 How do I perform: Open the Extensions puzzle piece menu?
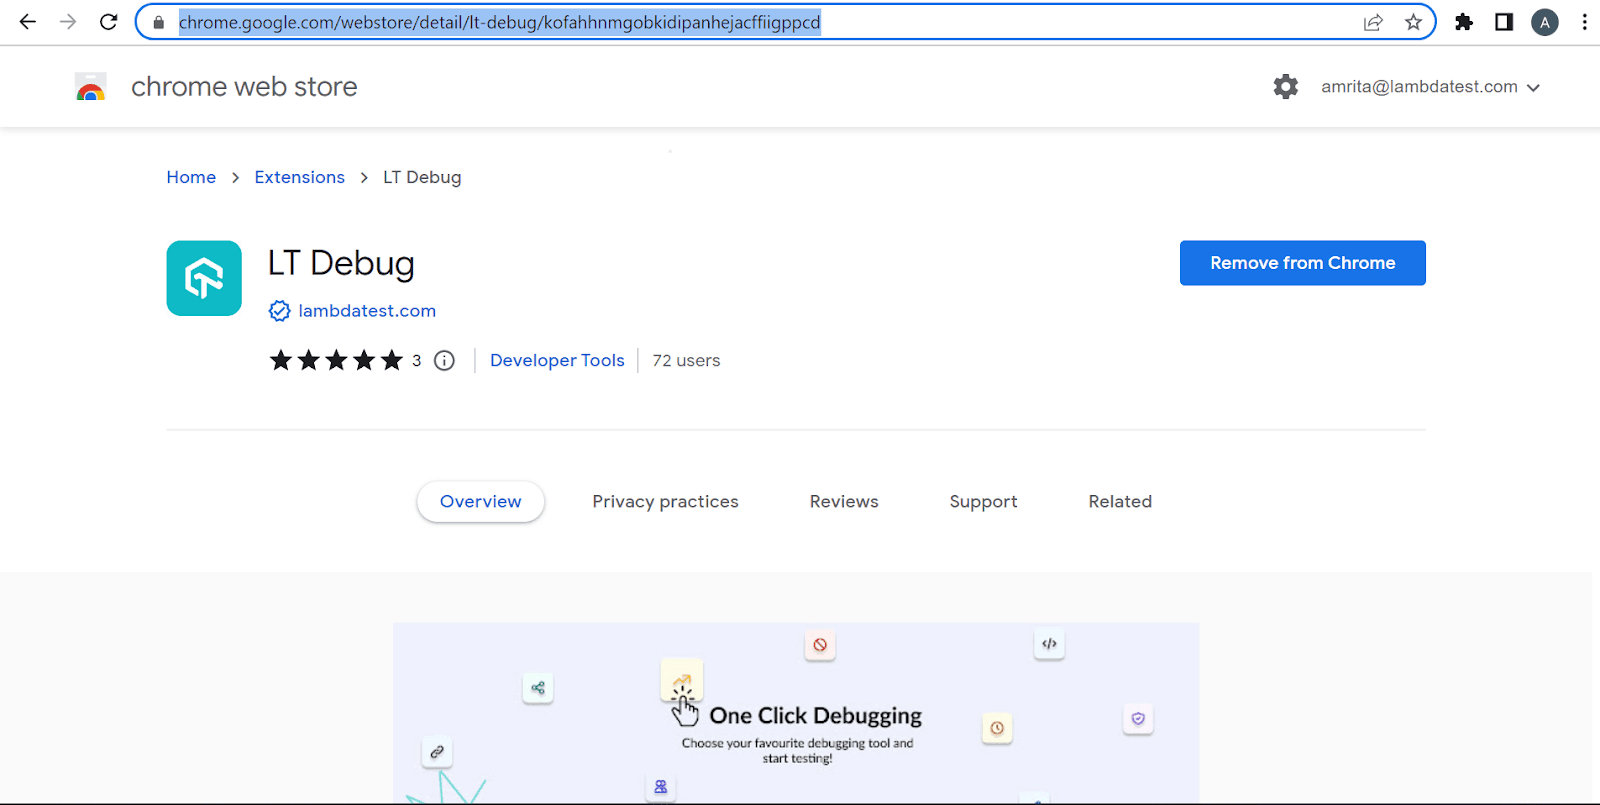(x=1464, y=22)
